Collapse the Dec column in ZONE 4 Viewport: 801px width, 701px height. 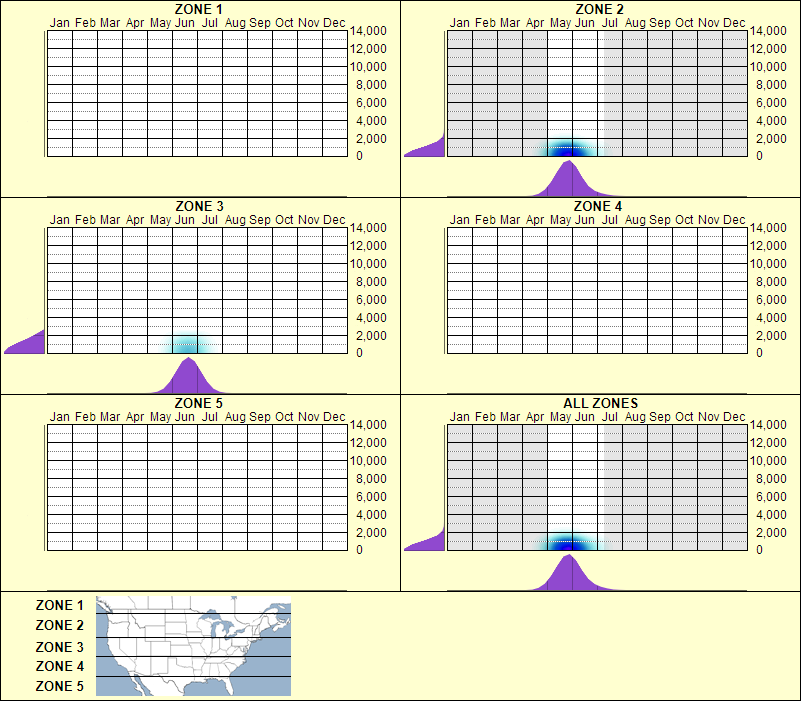733,218
